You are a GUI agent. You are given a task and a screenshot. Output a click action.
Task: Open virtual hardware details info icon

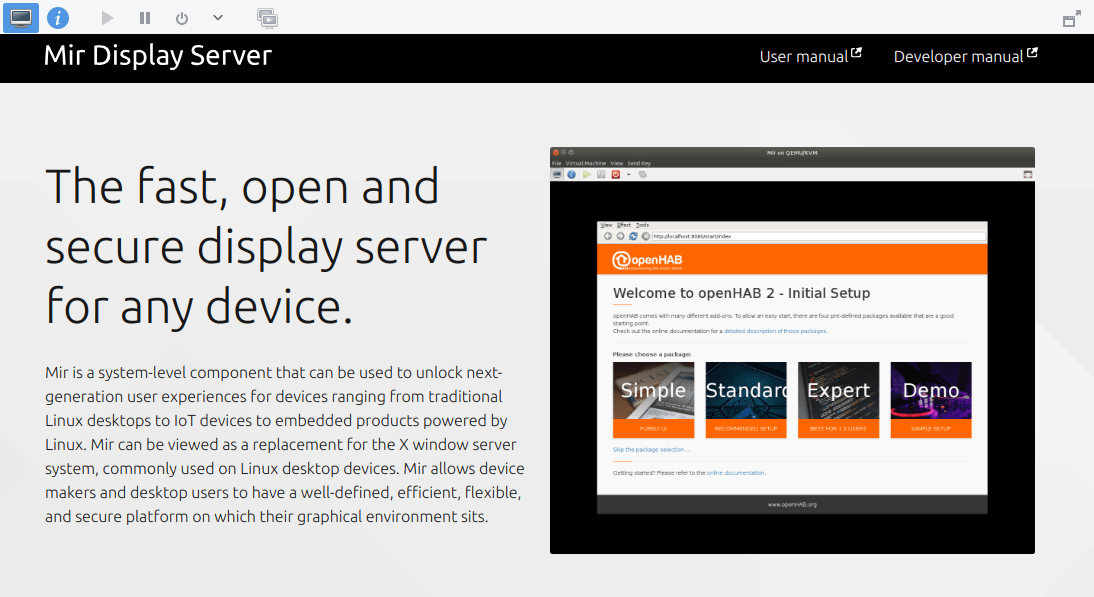click(58, 17)
